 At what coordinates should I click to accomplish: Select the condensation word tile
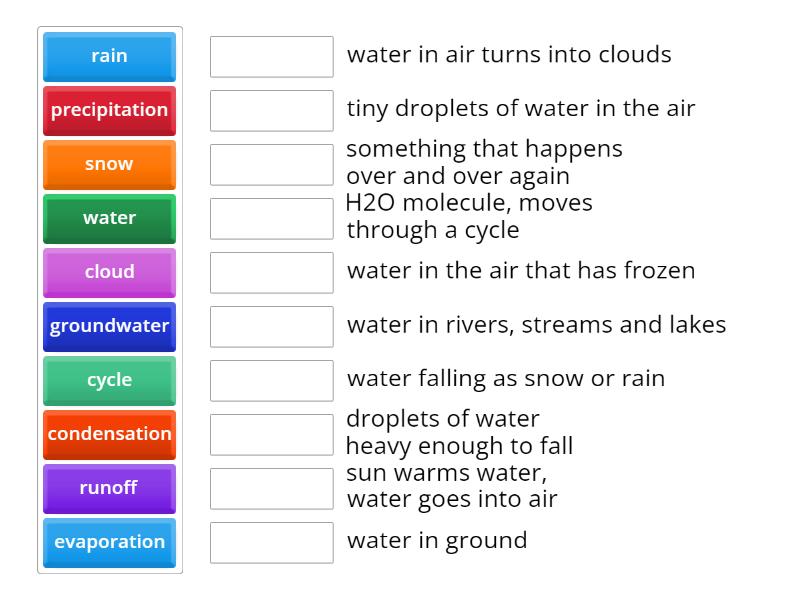pos(109,434)
